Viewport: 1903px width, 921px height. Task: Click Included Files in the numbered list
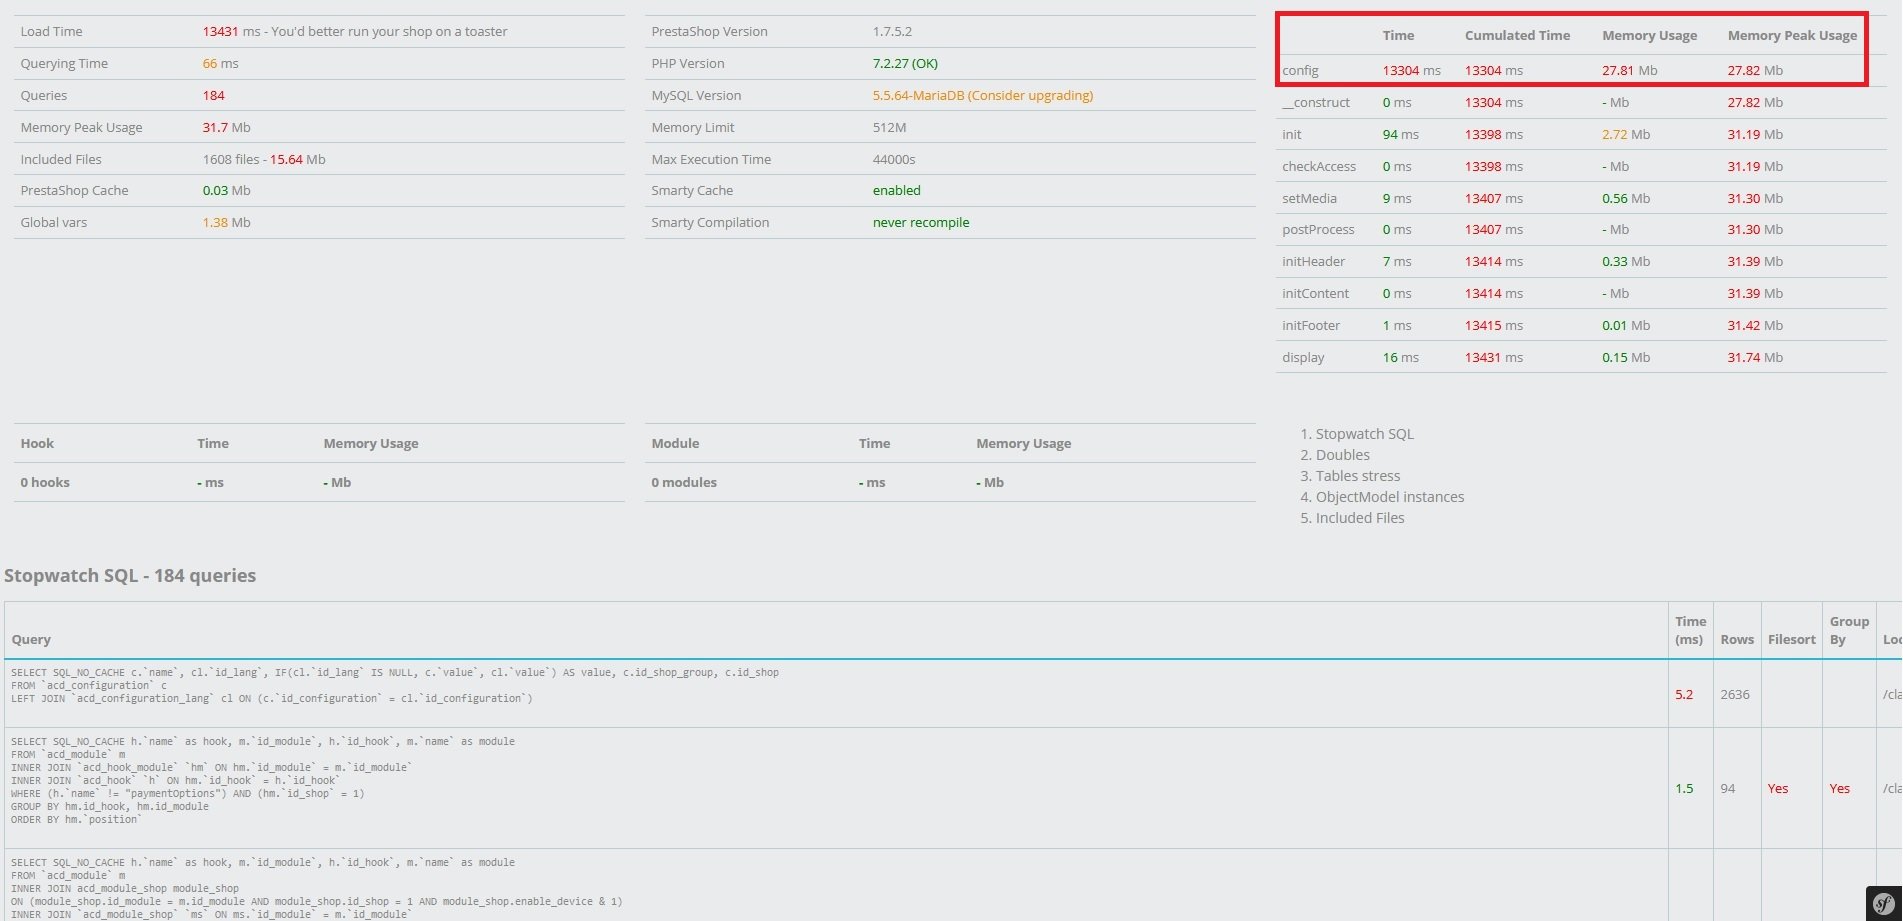[1359, 518]
